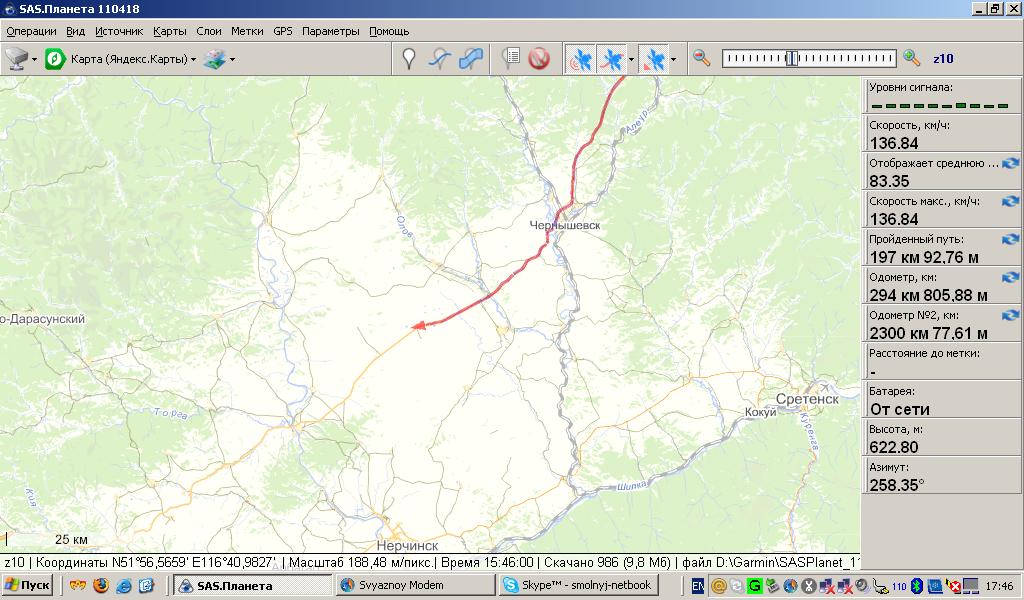Click the system clock 17:46
This screenshot has height=600, width=1024.
point(999,586)
